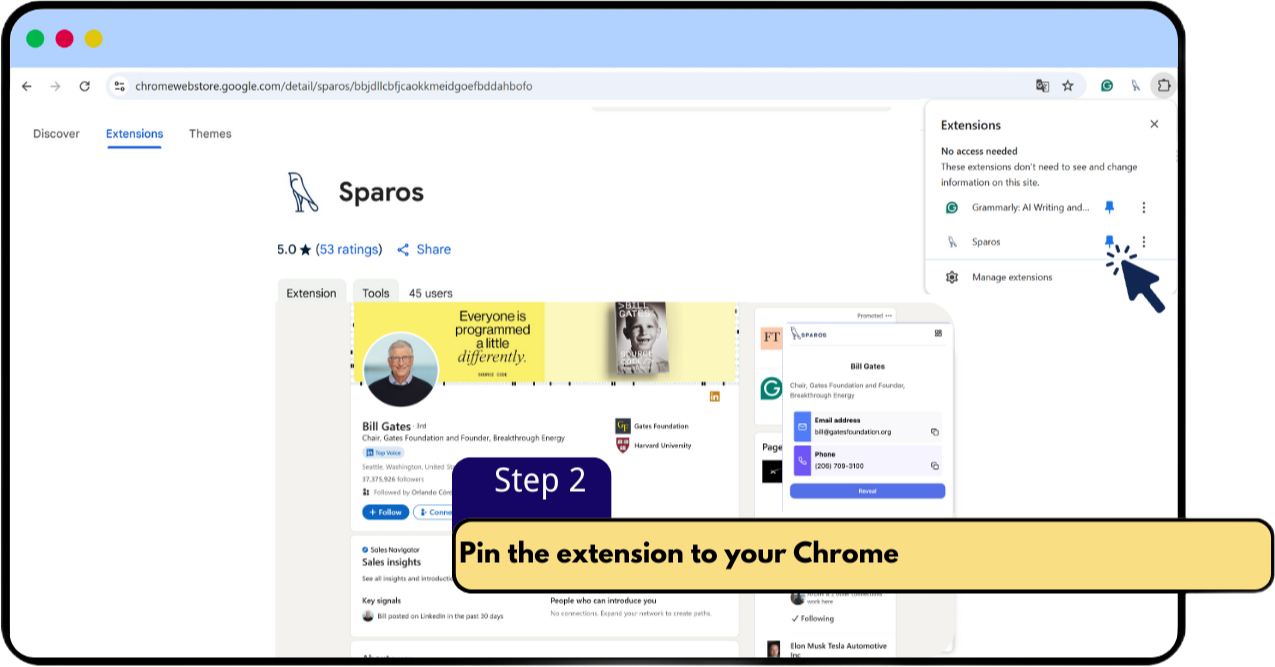Click the Sparos extension icon in the toolbar

tap(1135, 86)
